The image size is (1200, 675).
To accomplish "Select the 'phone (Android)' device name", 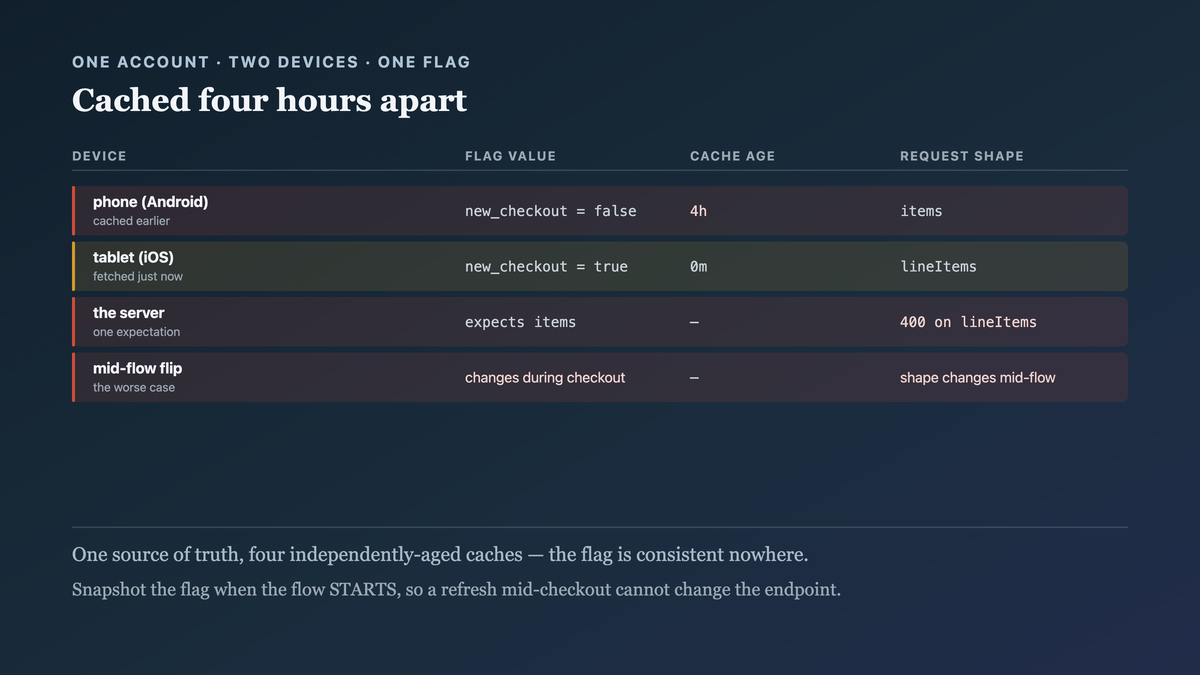I will pyautogui.click(x=151, y=202).
